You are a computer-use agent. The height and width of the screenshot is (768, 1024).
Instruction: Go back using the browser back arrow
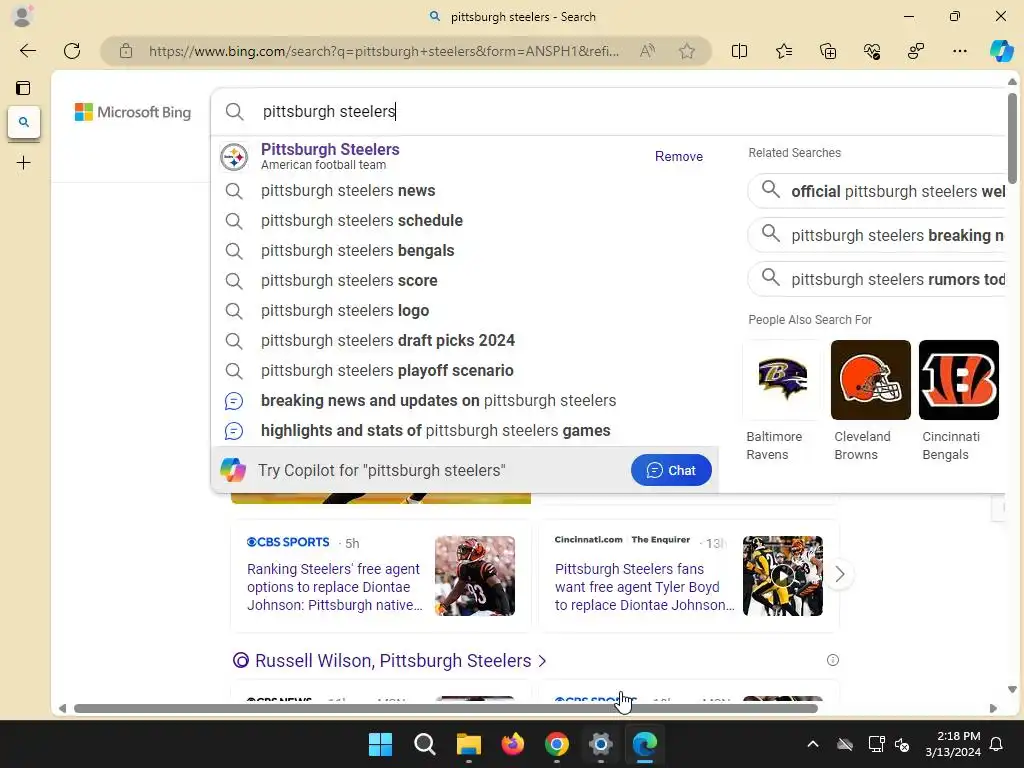point(27,51)
